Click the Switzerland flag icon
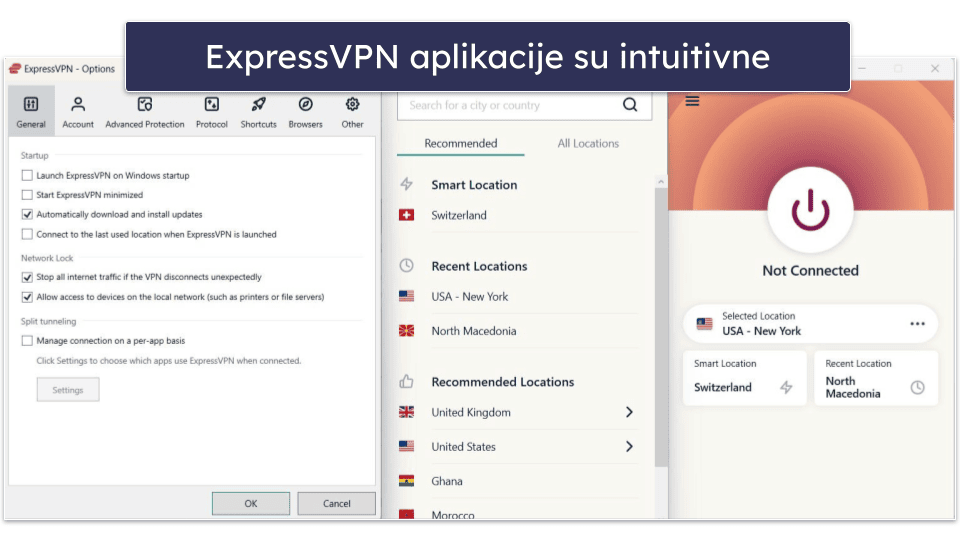 (x=407, y=215)
